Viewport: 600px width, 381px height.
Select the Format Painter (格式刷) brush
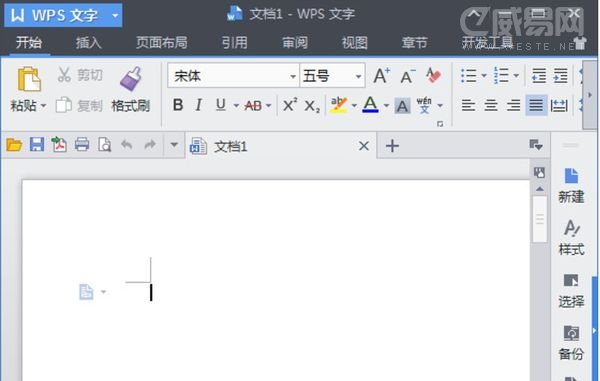[x=130, y=90]
